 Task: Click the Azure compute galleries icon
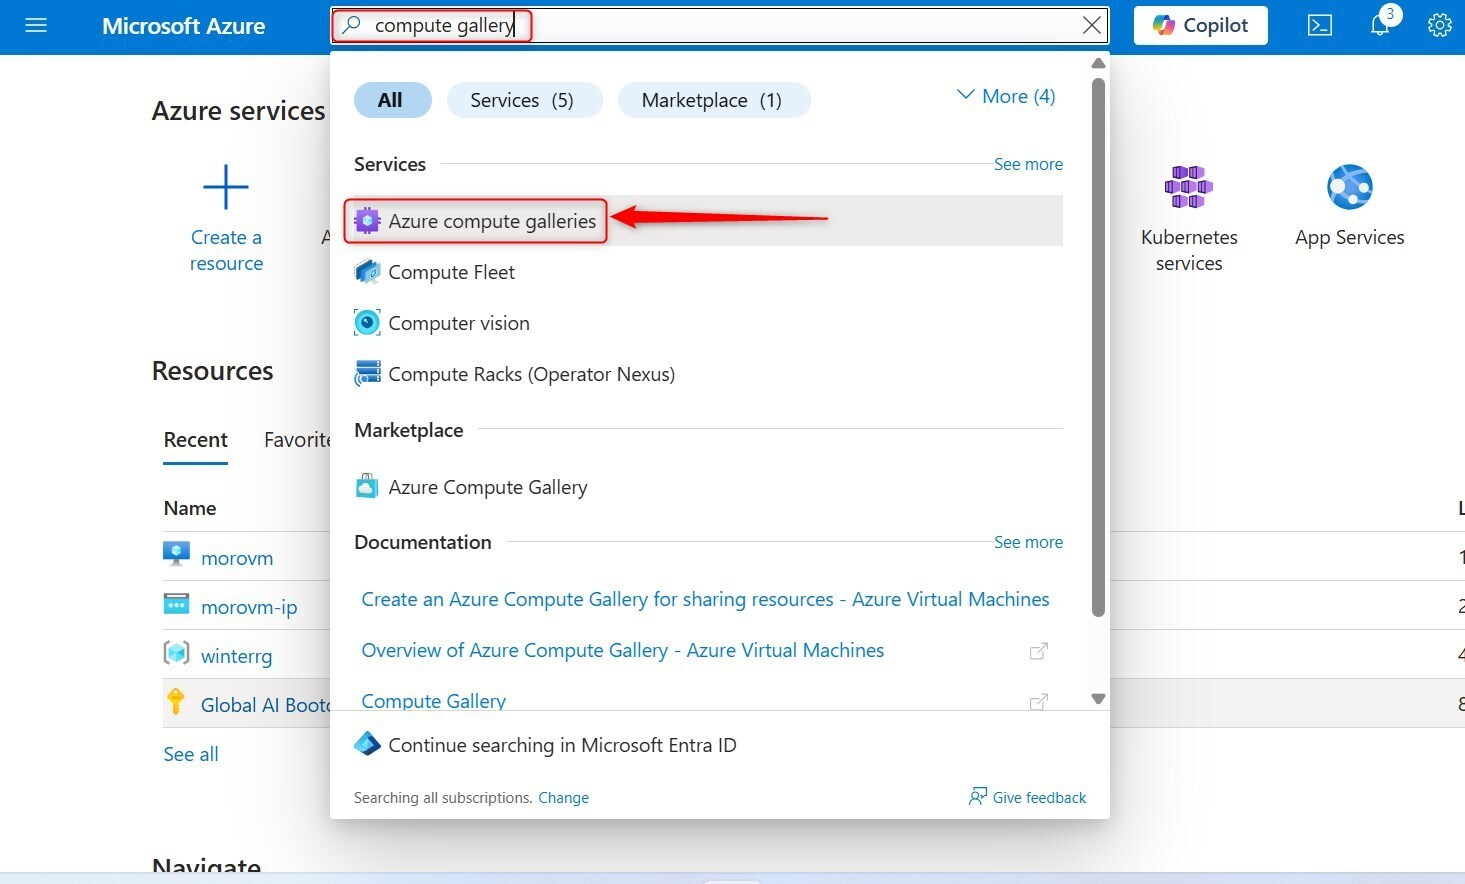pyautogui.click(x=367, y=221)
